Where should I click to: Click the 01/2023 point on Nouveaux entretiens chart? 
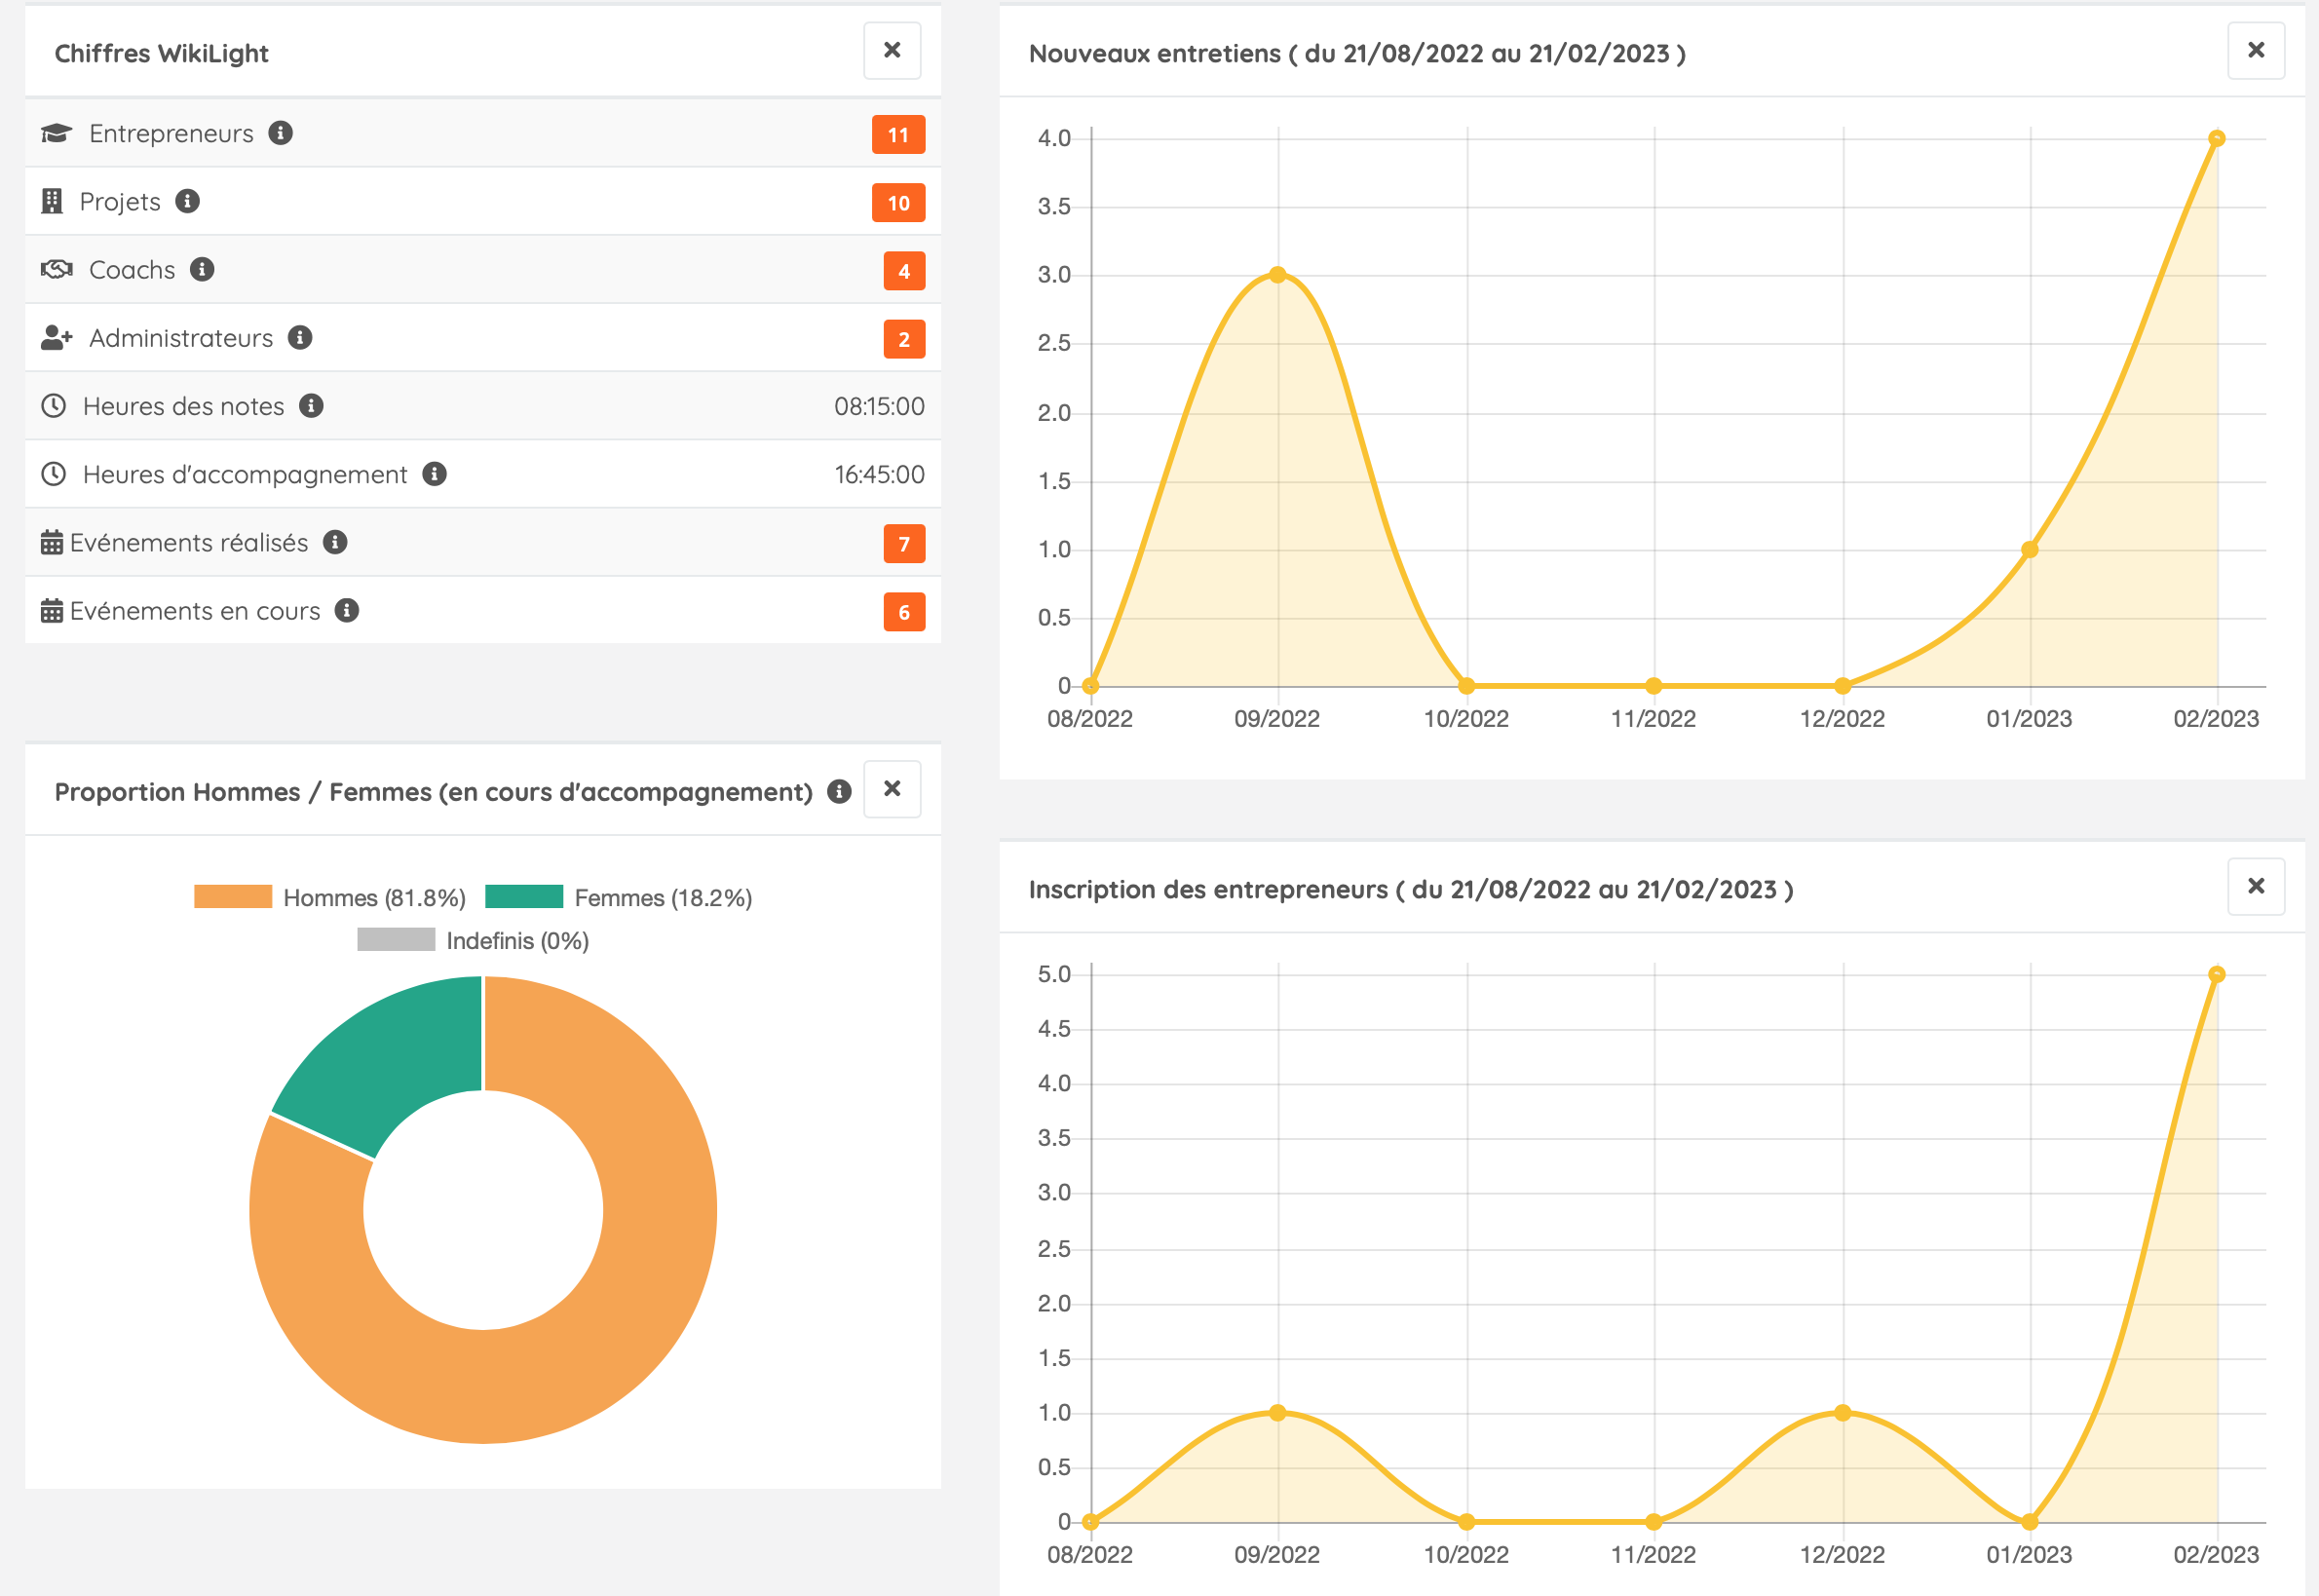coord(2029,549)
